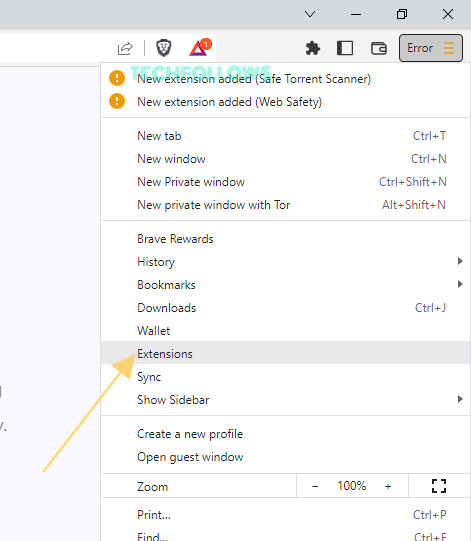Expand the History submenu arrow

point(460,261)
